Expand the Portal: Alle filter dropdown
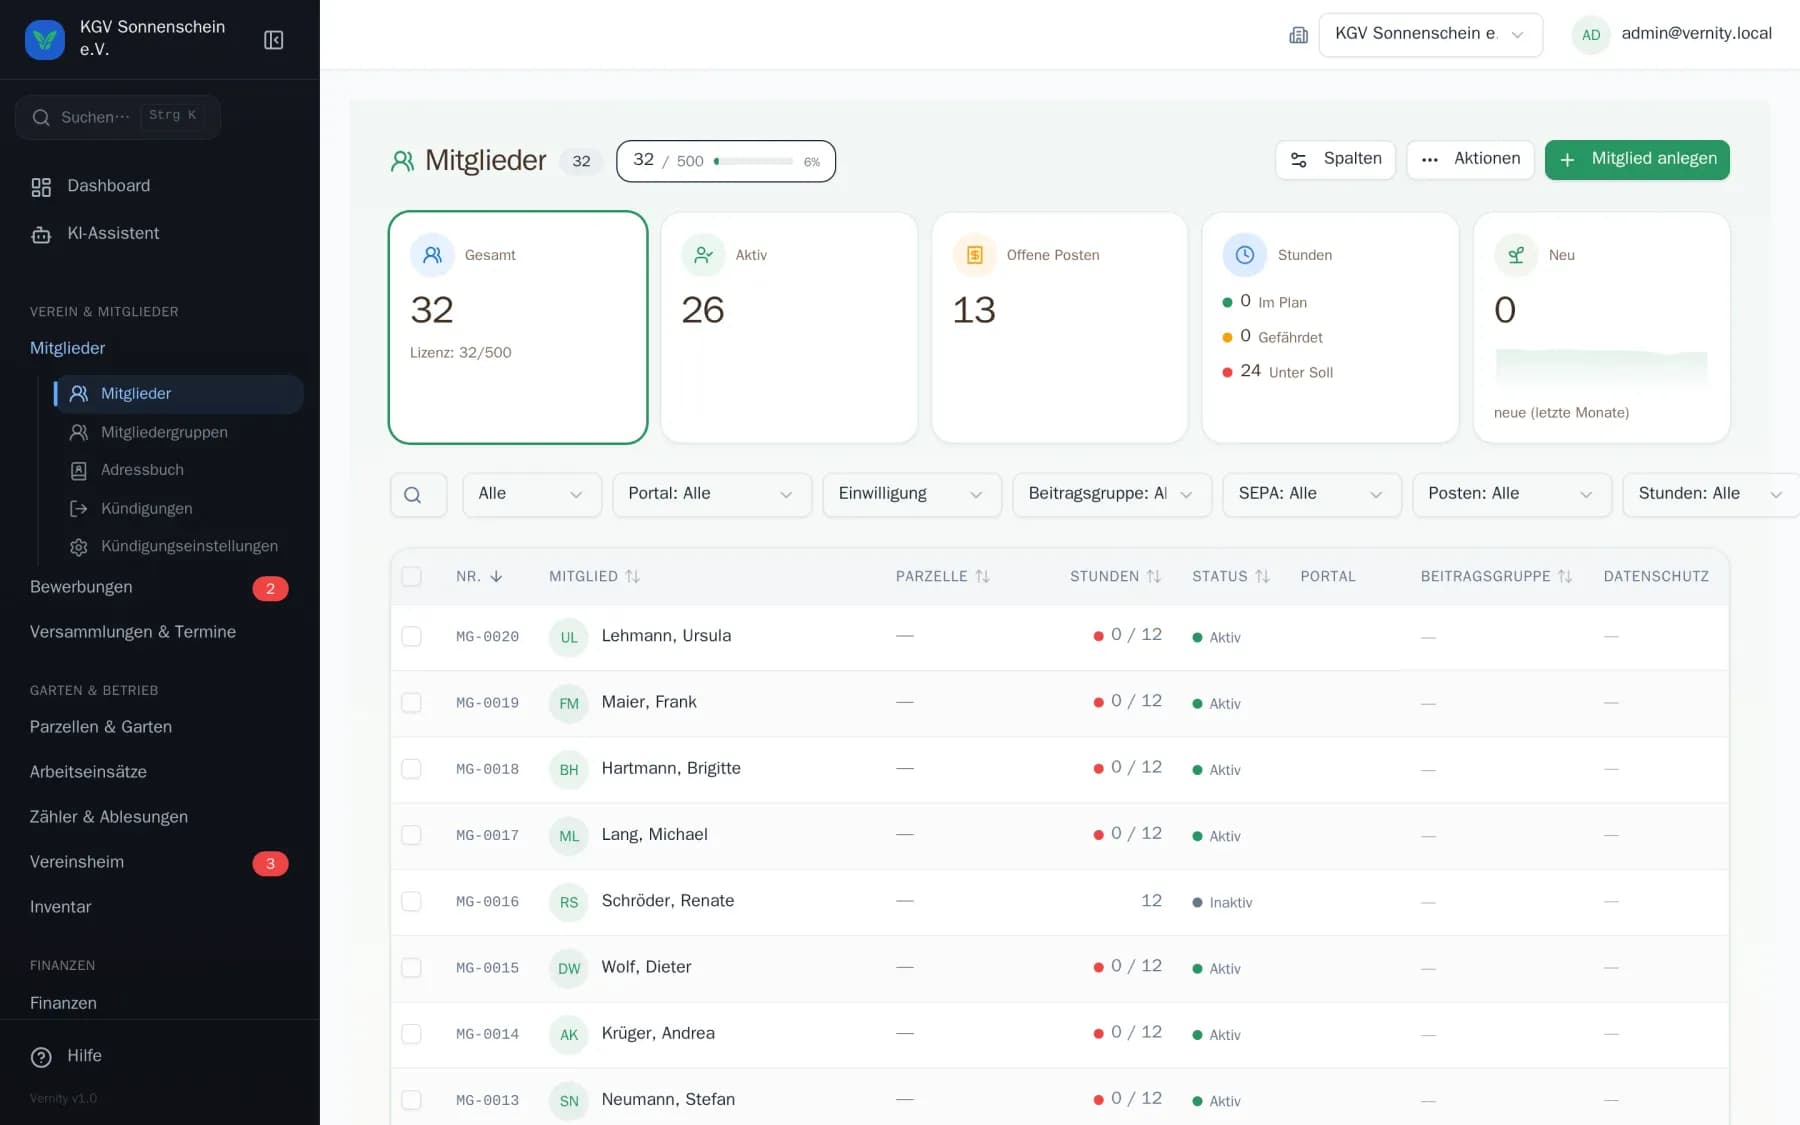Screen dimensions: 1800x1125 tap(711, 495)
